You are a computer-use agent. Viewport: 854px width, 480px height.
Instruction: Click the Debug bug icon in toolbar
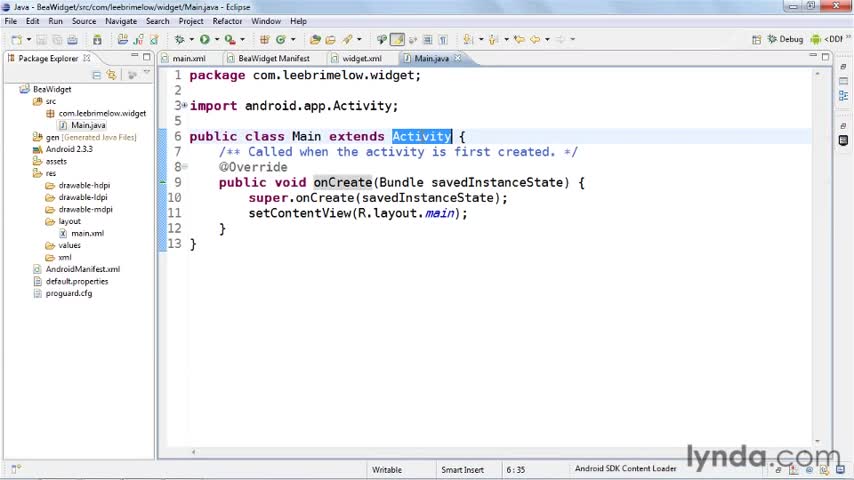[179, 40]
